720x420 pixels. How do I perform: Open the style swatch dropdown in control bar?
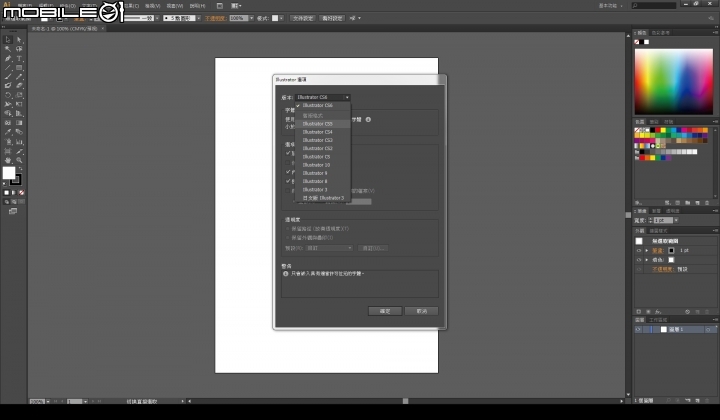[x=281, y=18]
